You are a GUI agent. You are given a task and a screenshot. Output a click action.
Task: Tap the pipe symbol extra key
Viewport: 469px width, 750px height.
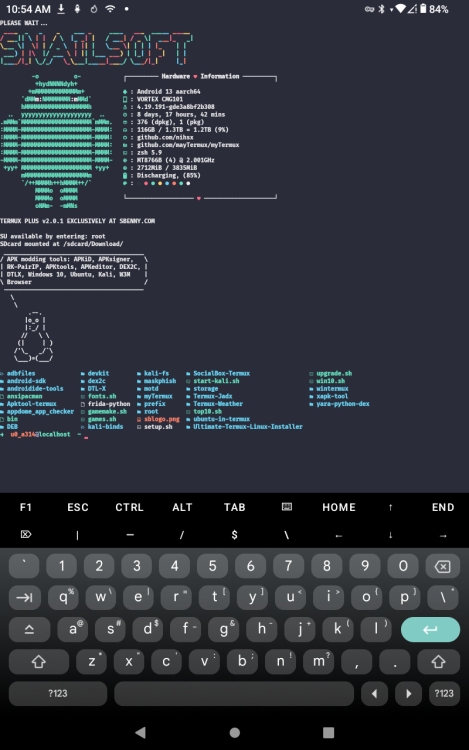pyautogui.click(x=77, y=535)
